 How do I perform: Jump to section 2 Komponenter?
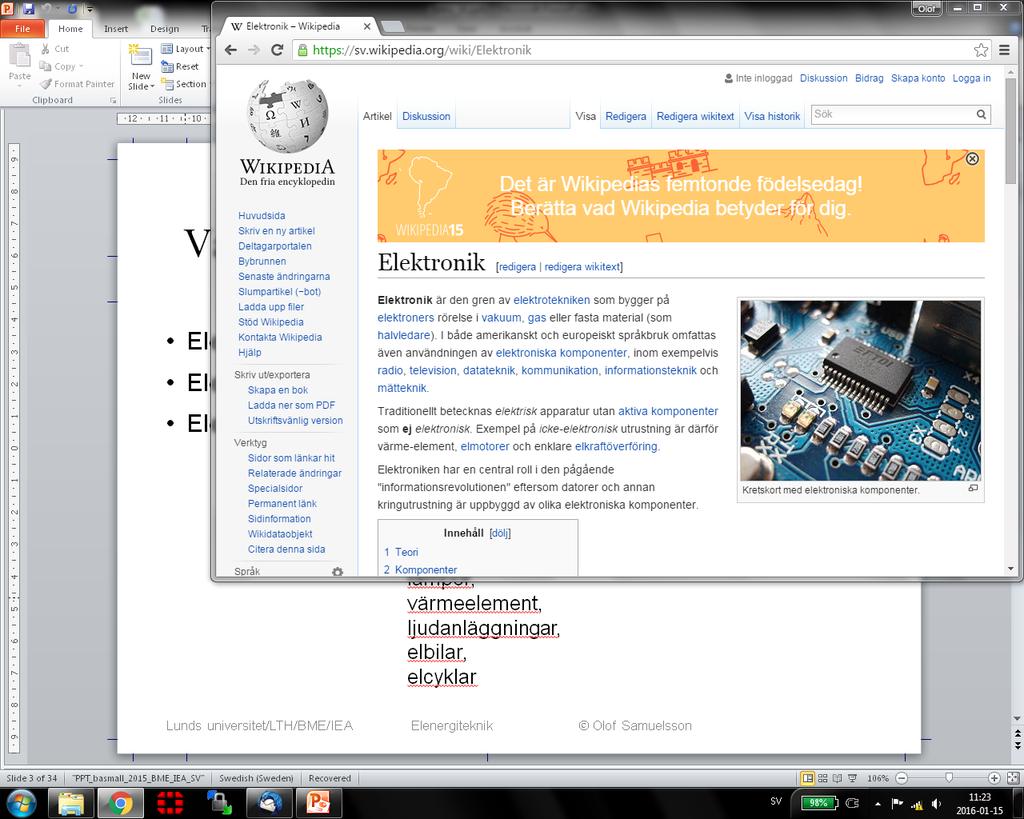[x=420, y=570]
